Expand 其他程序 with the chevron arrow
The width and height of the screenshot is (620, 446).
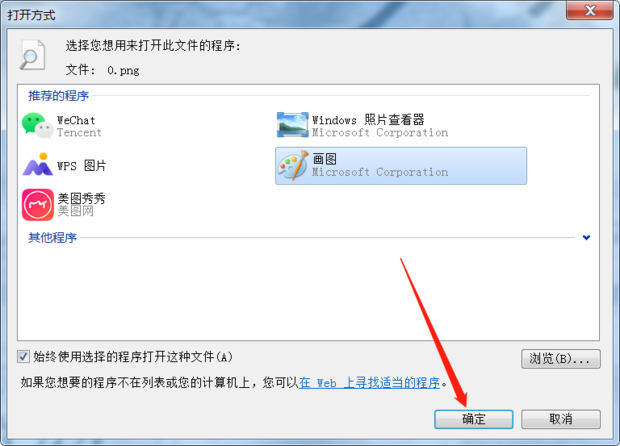coord(586,238)
